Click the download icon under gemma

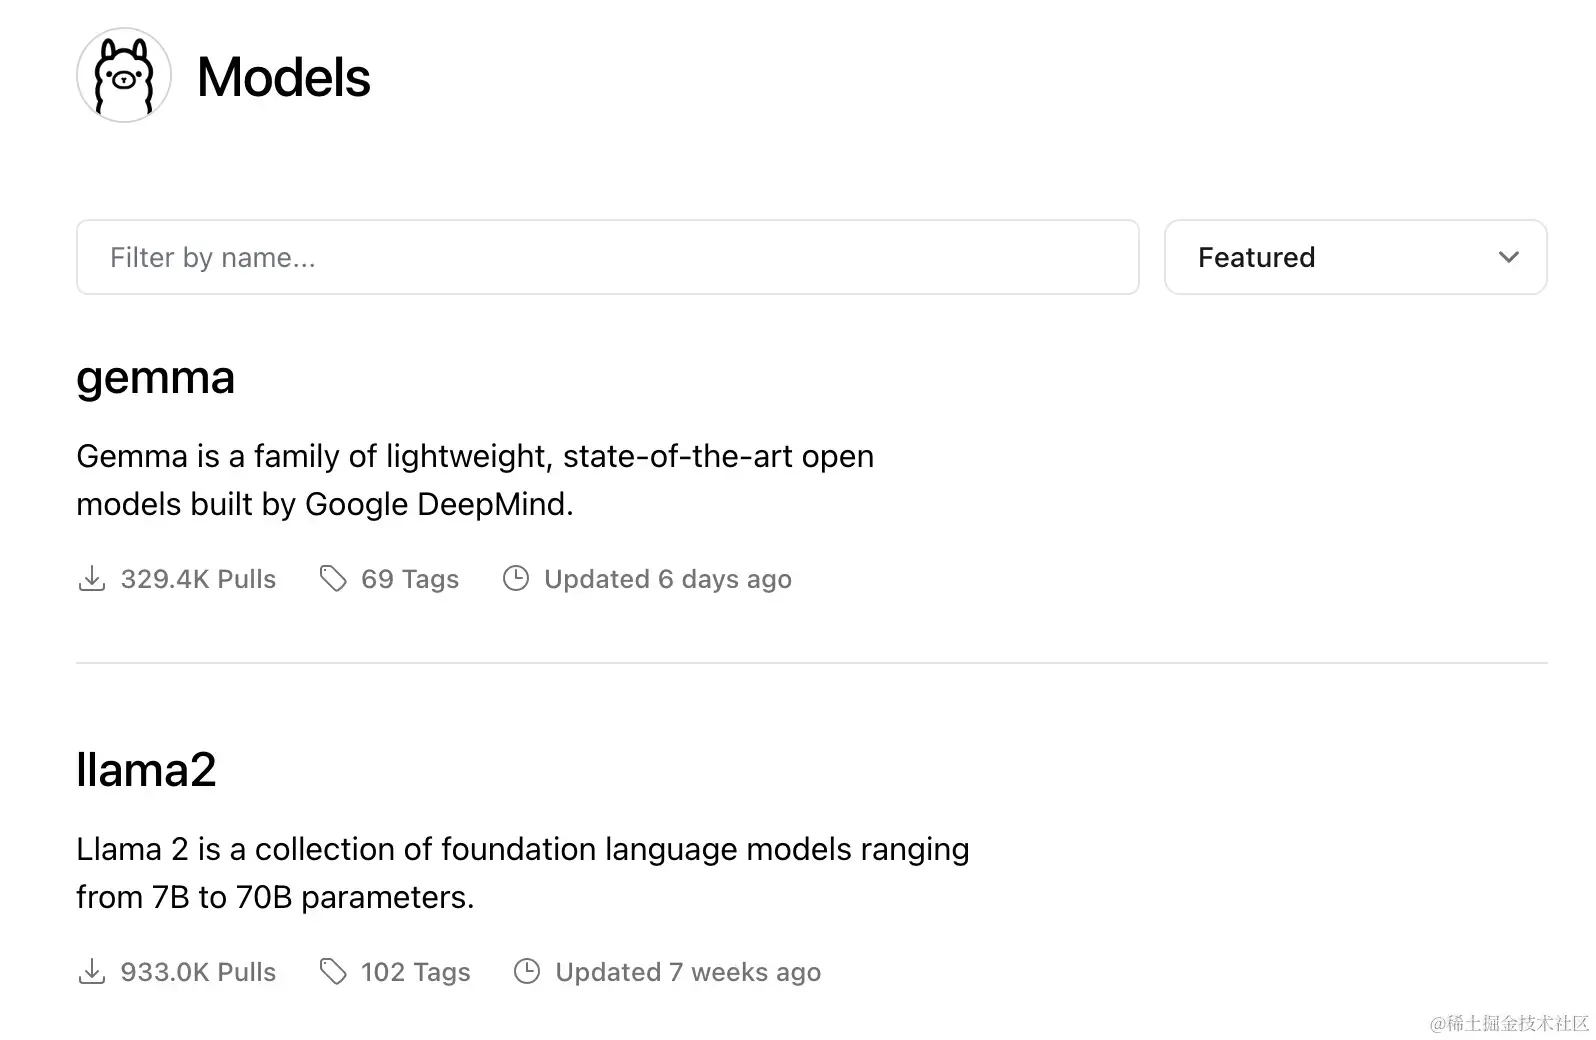point(92,579)
